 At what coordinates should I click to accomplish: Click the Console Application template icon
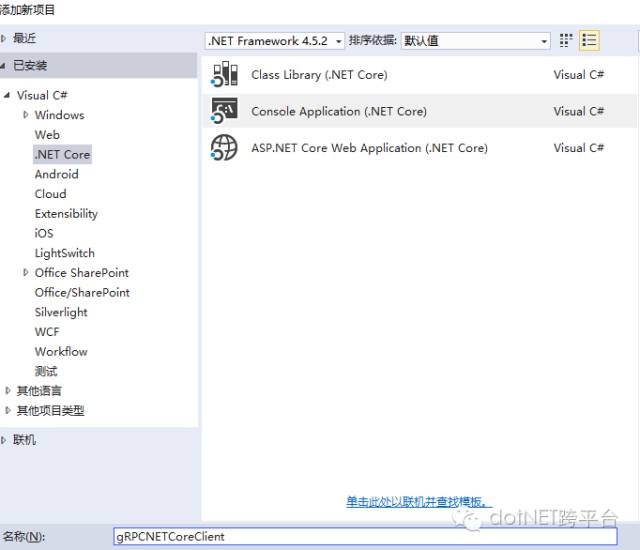224,111
